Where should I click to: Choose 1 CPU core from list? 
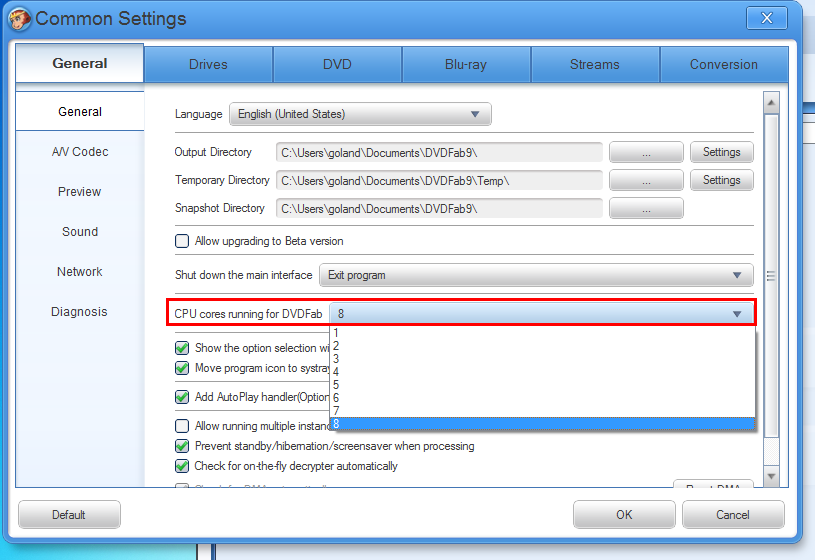point(542,333)
